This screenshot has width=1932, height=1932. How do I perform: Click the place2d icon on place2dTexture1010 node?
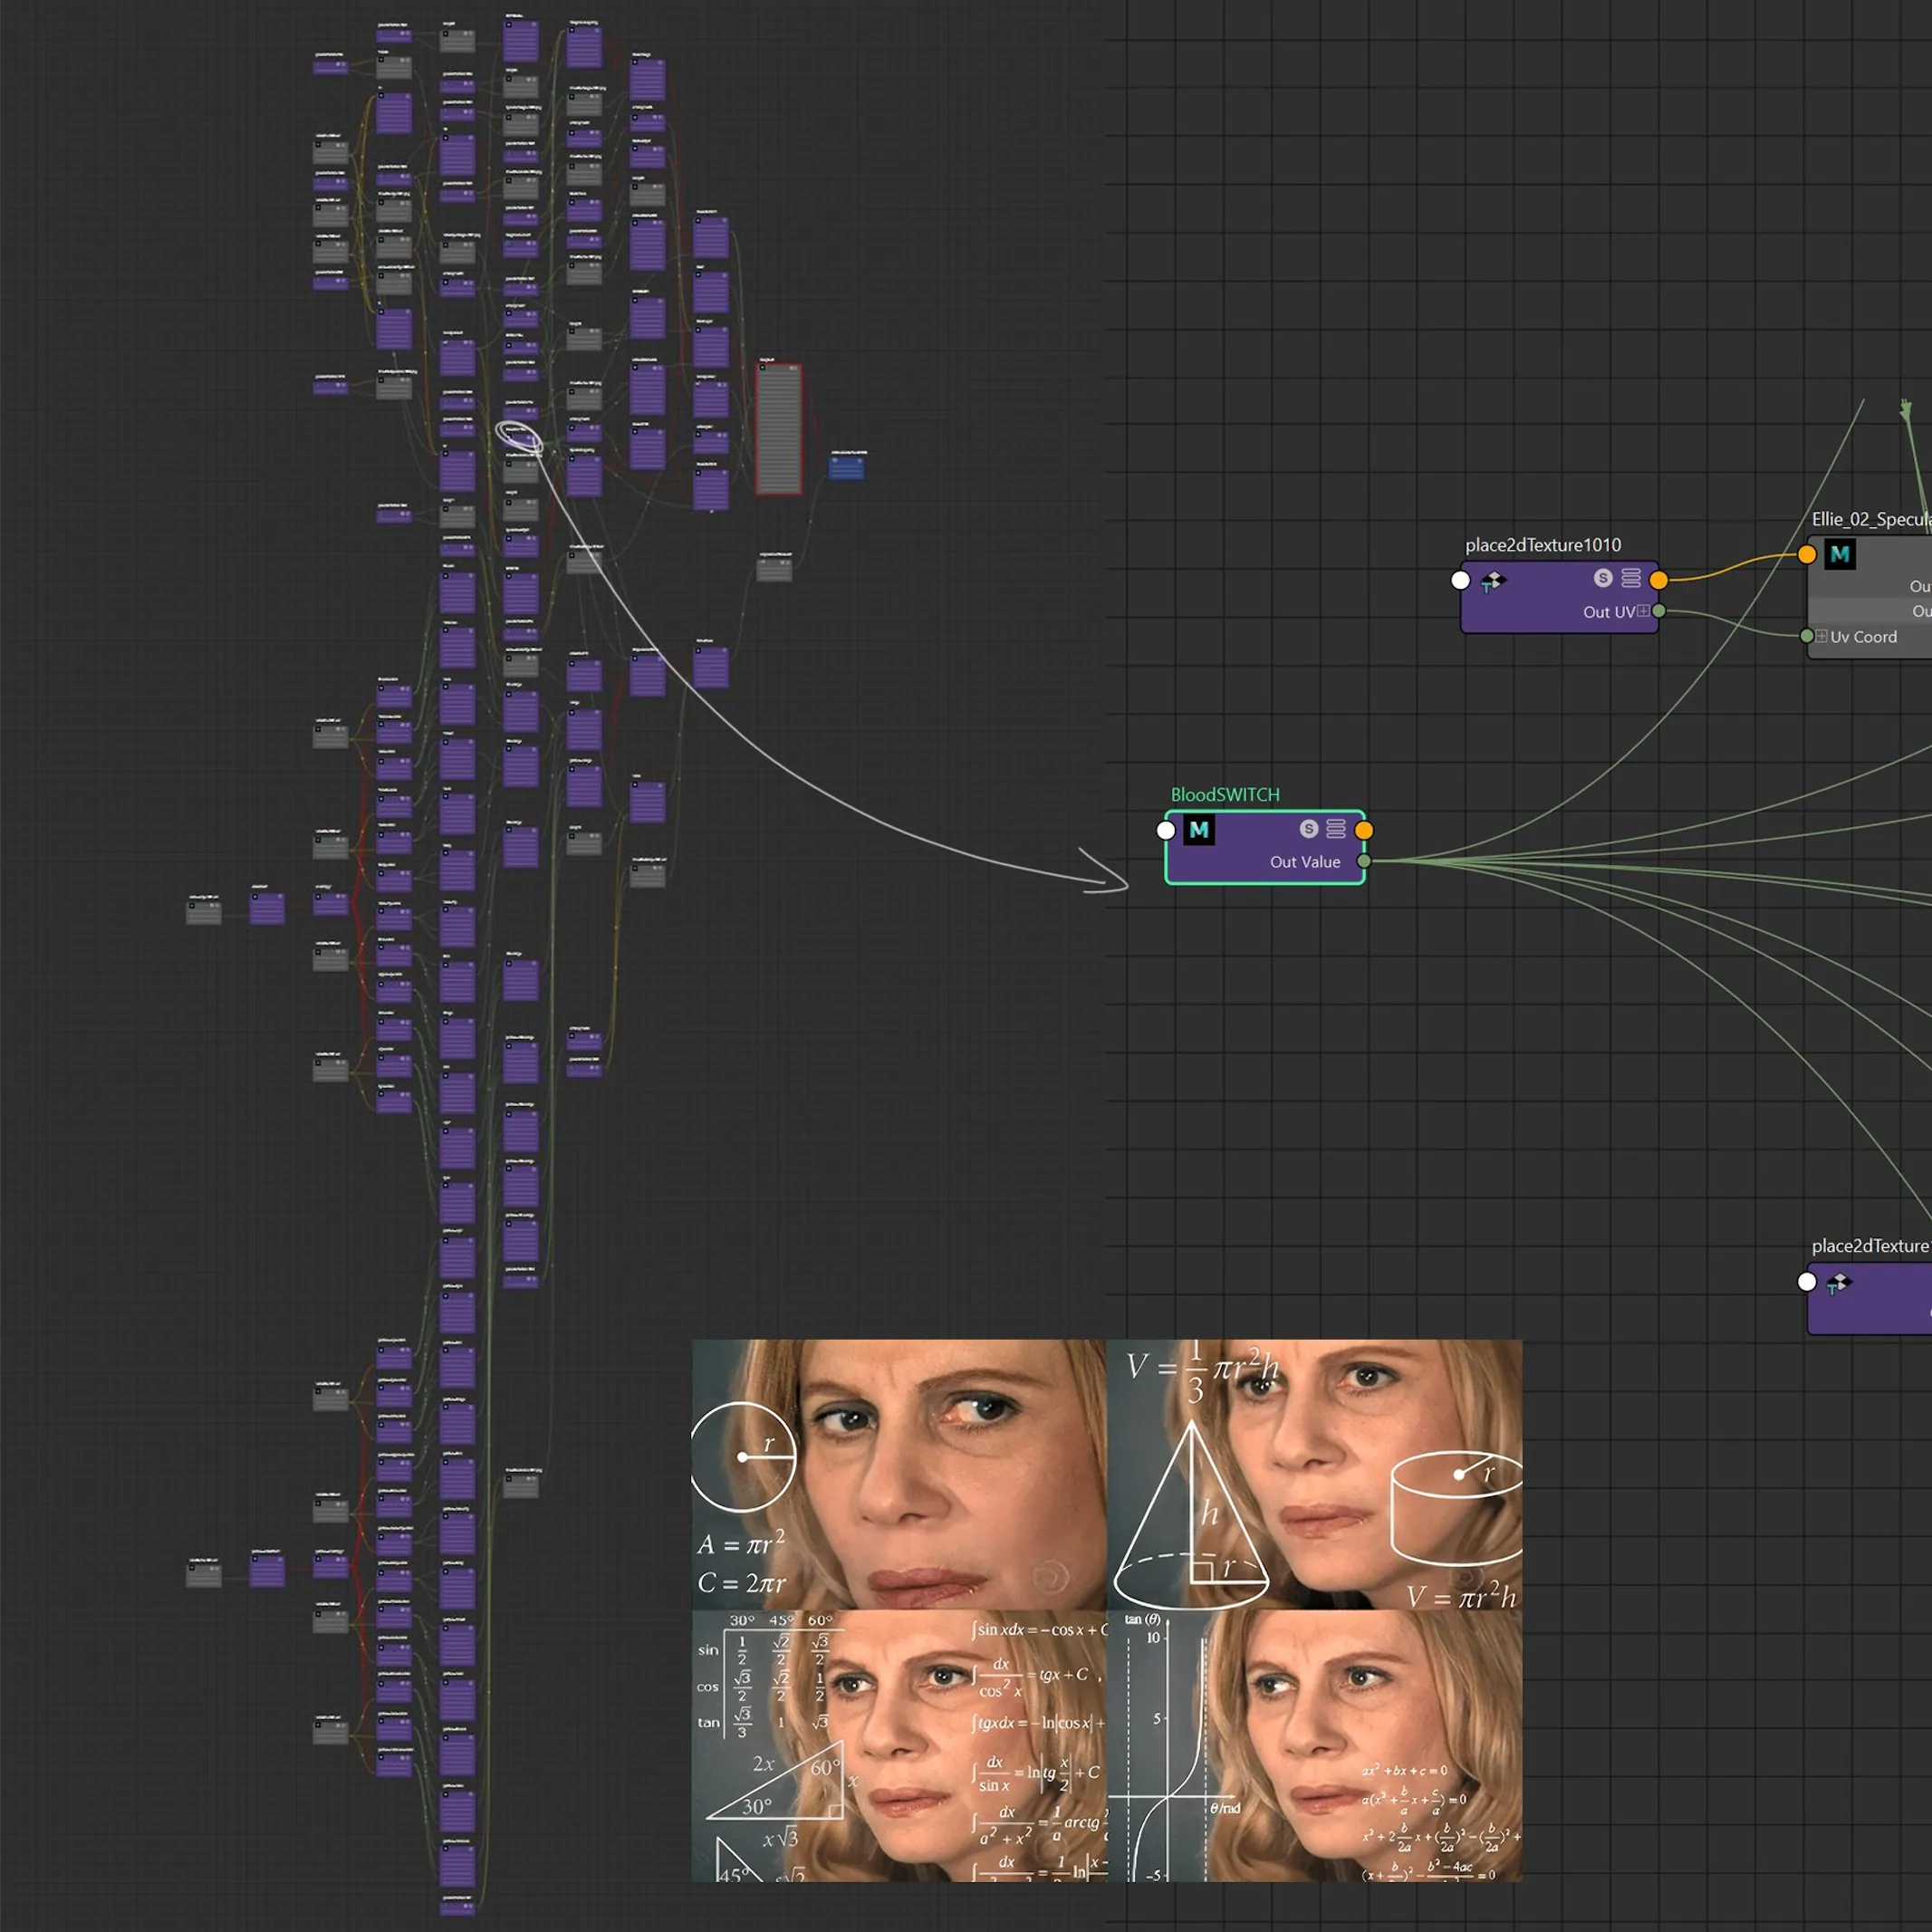(x=1493, y=581)
